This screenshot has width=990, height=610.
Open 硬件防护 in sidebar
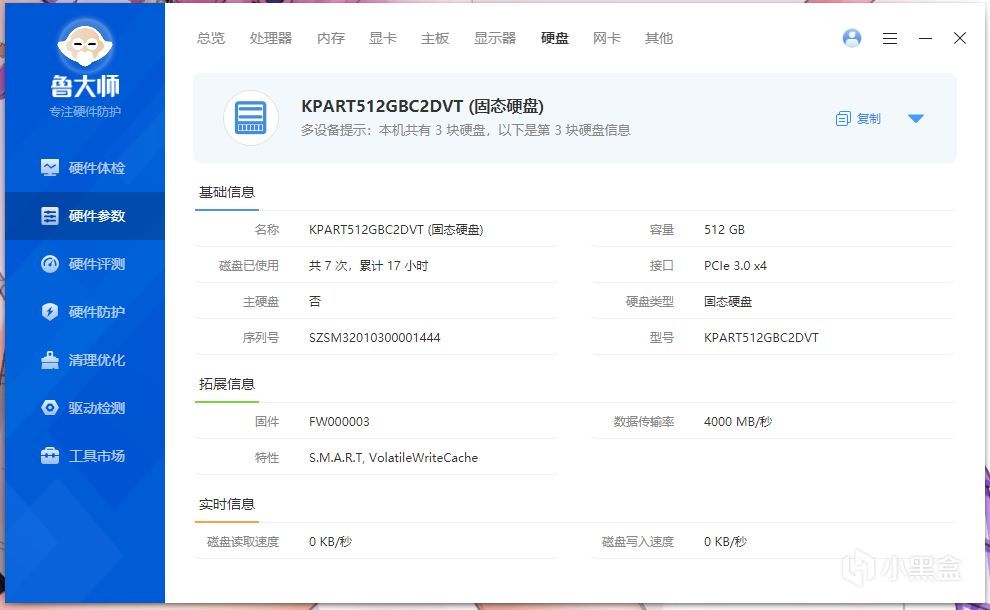click(84, 312)
